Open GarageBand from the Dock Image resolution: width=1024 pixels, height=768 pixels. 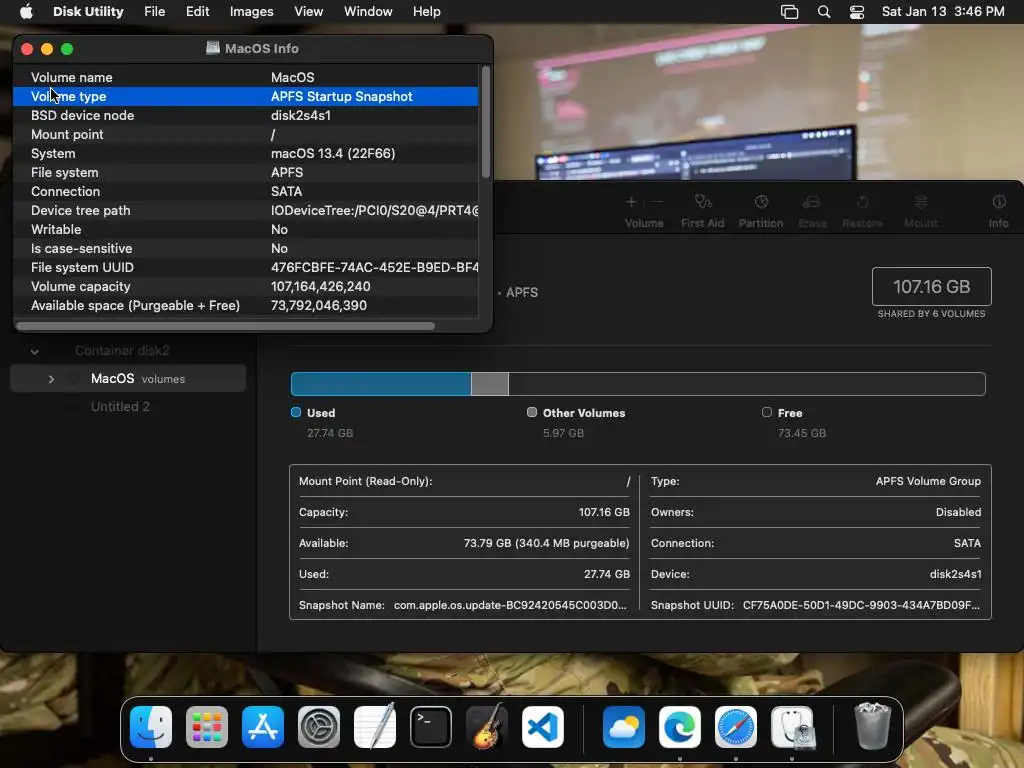[x=487, y=727]
